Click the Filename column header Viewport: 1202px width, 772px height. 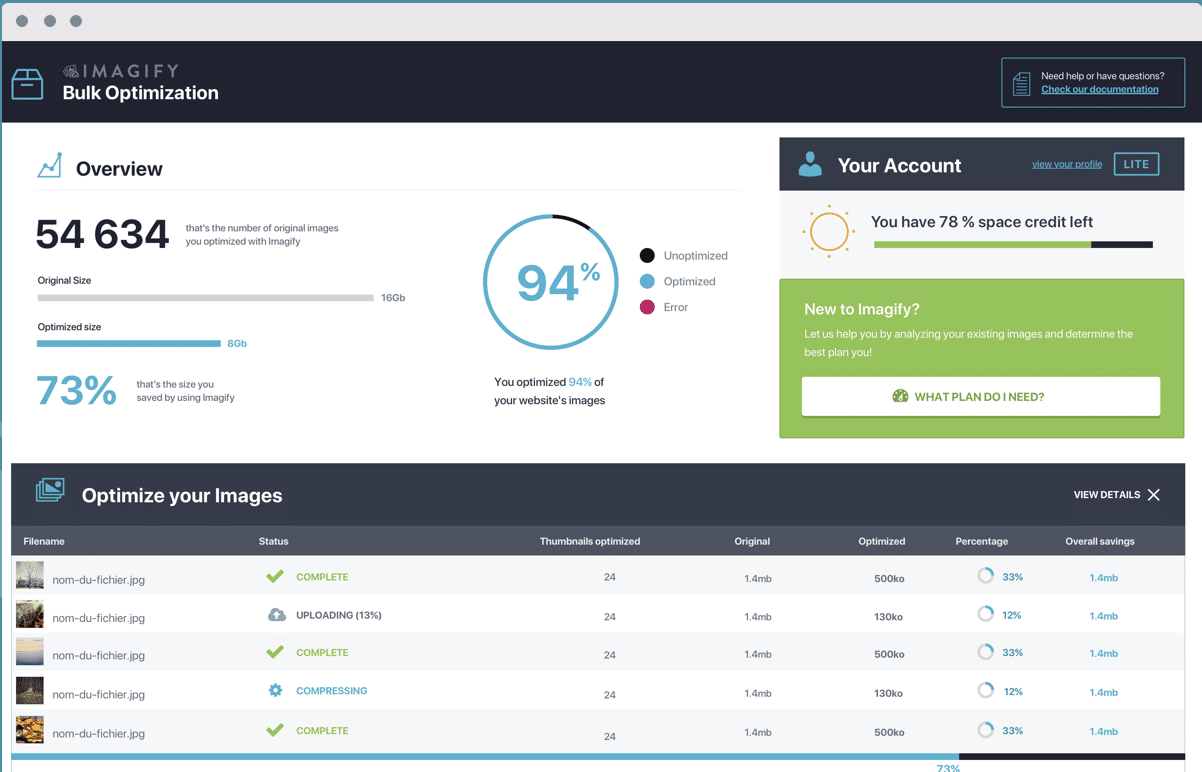pos(44,541)
